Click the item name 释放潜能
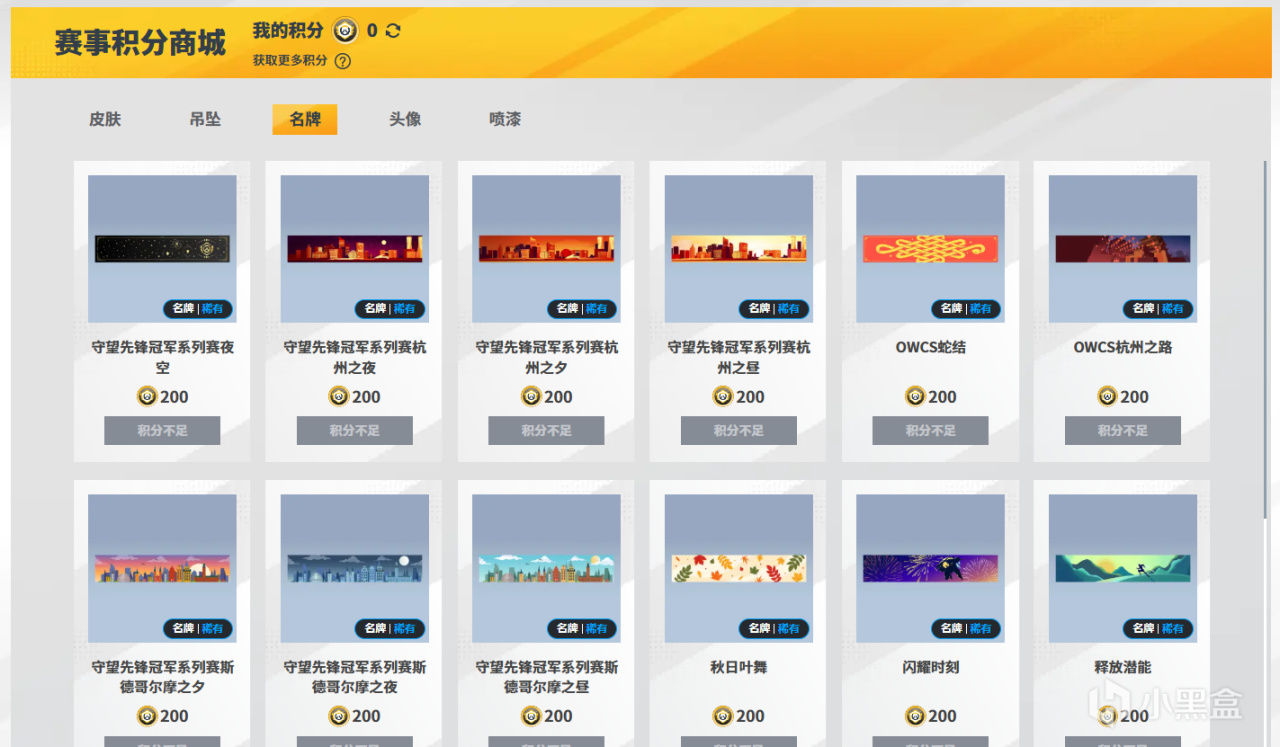This screenshot has width=1280, height=747. click(1123, 667)
